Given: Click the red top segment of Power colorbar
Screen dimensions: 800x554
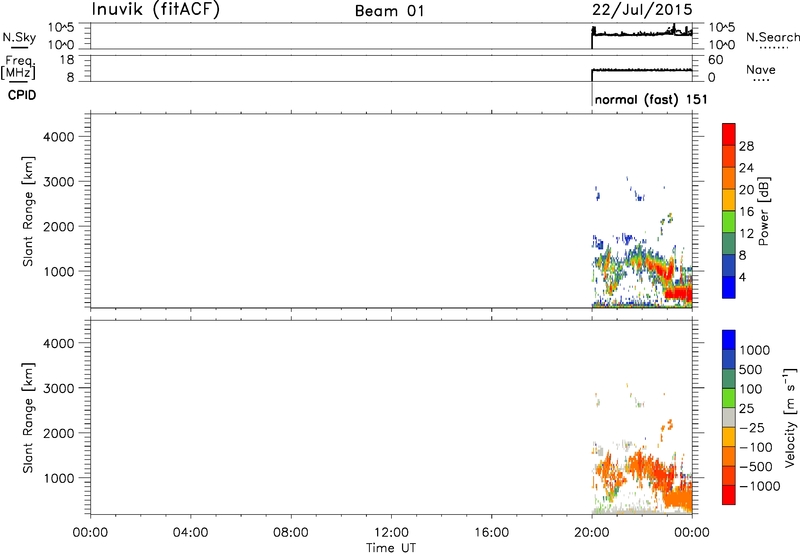Looking at the screenshot, I should (729, 134).
